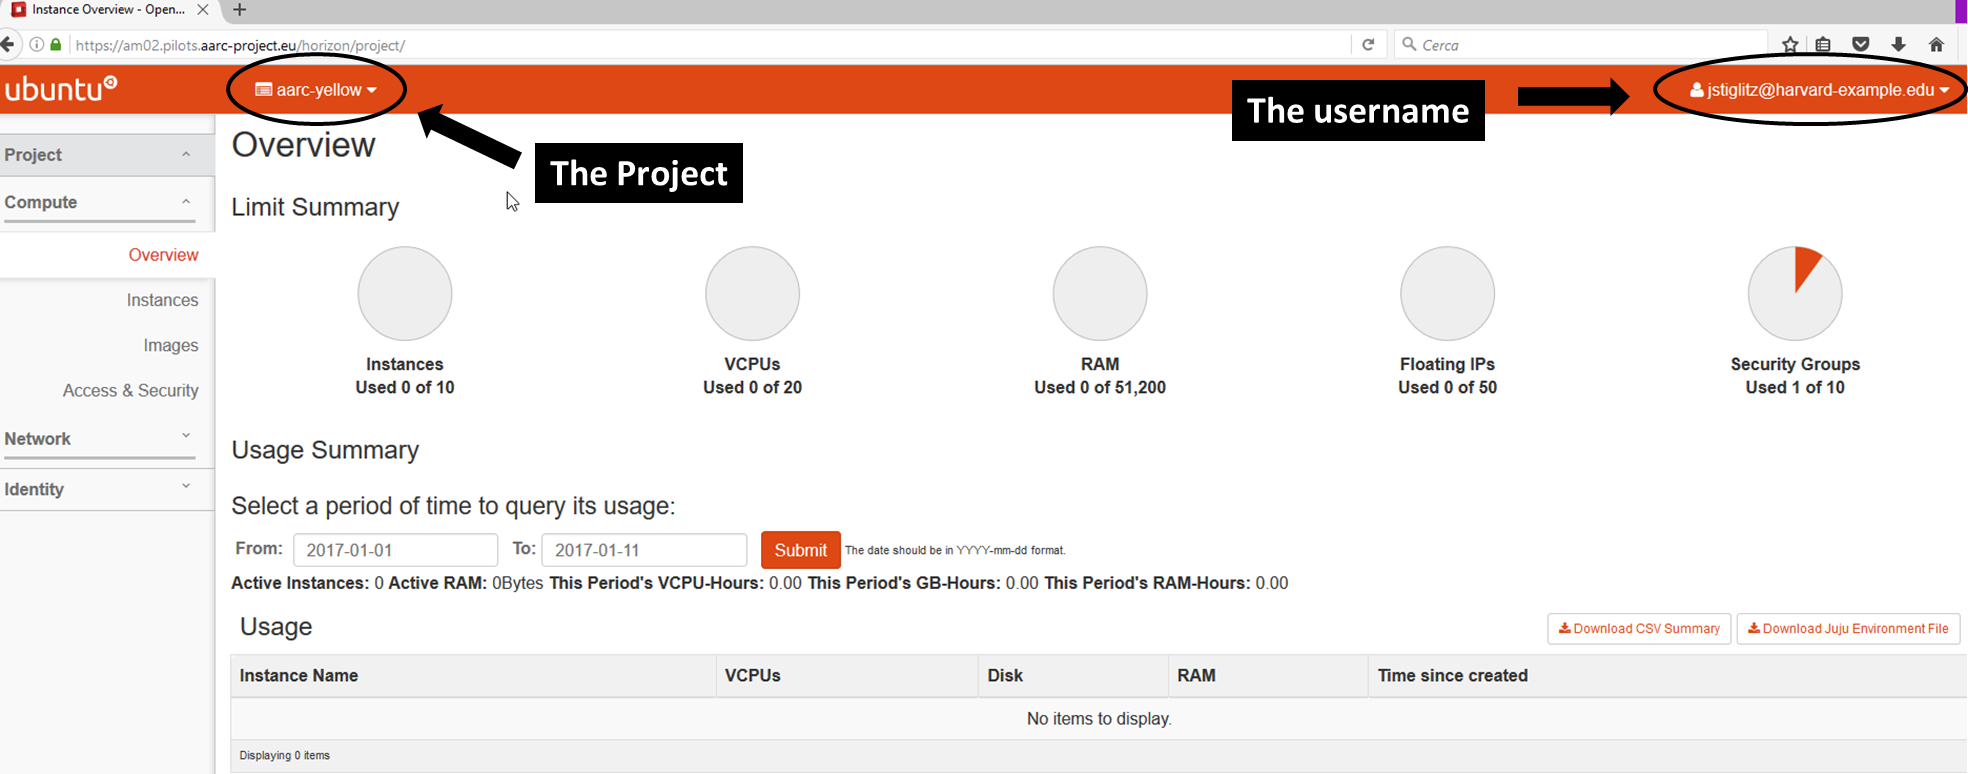
Task: Click the green padlock security icon
Action: point(56,45)
